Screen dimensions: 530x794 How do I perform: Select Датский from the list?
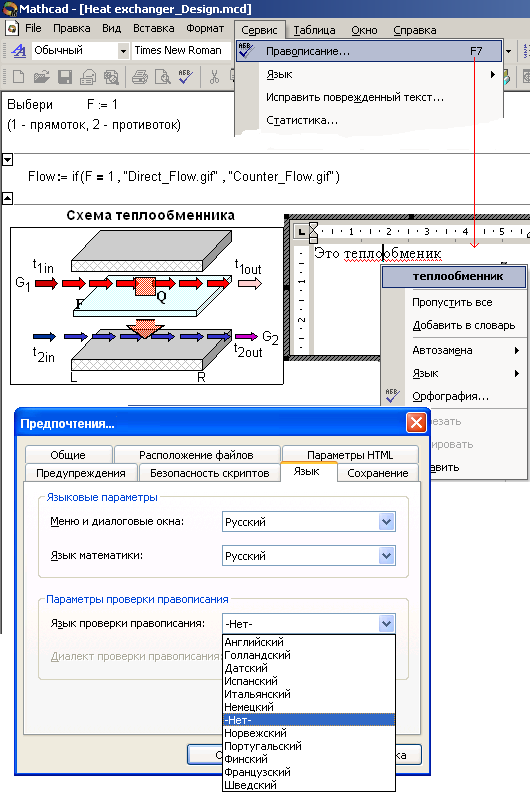pos(309,668)
